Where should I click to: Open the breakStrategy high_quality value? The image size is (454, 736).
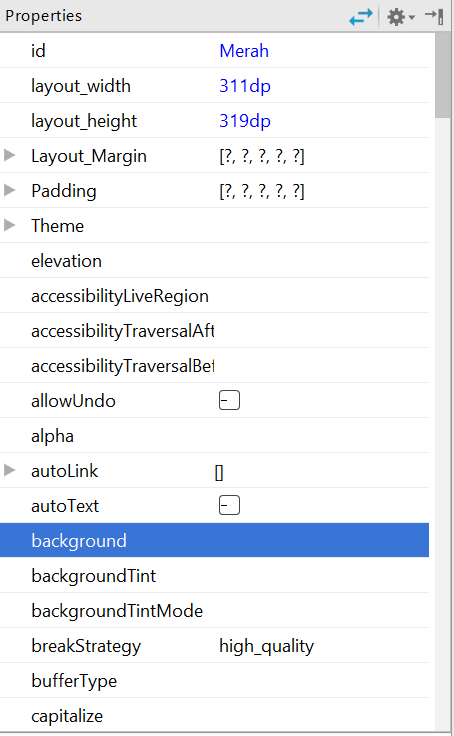pos(267,646)
